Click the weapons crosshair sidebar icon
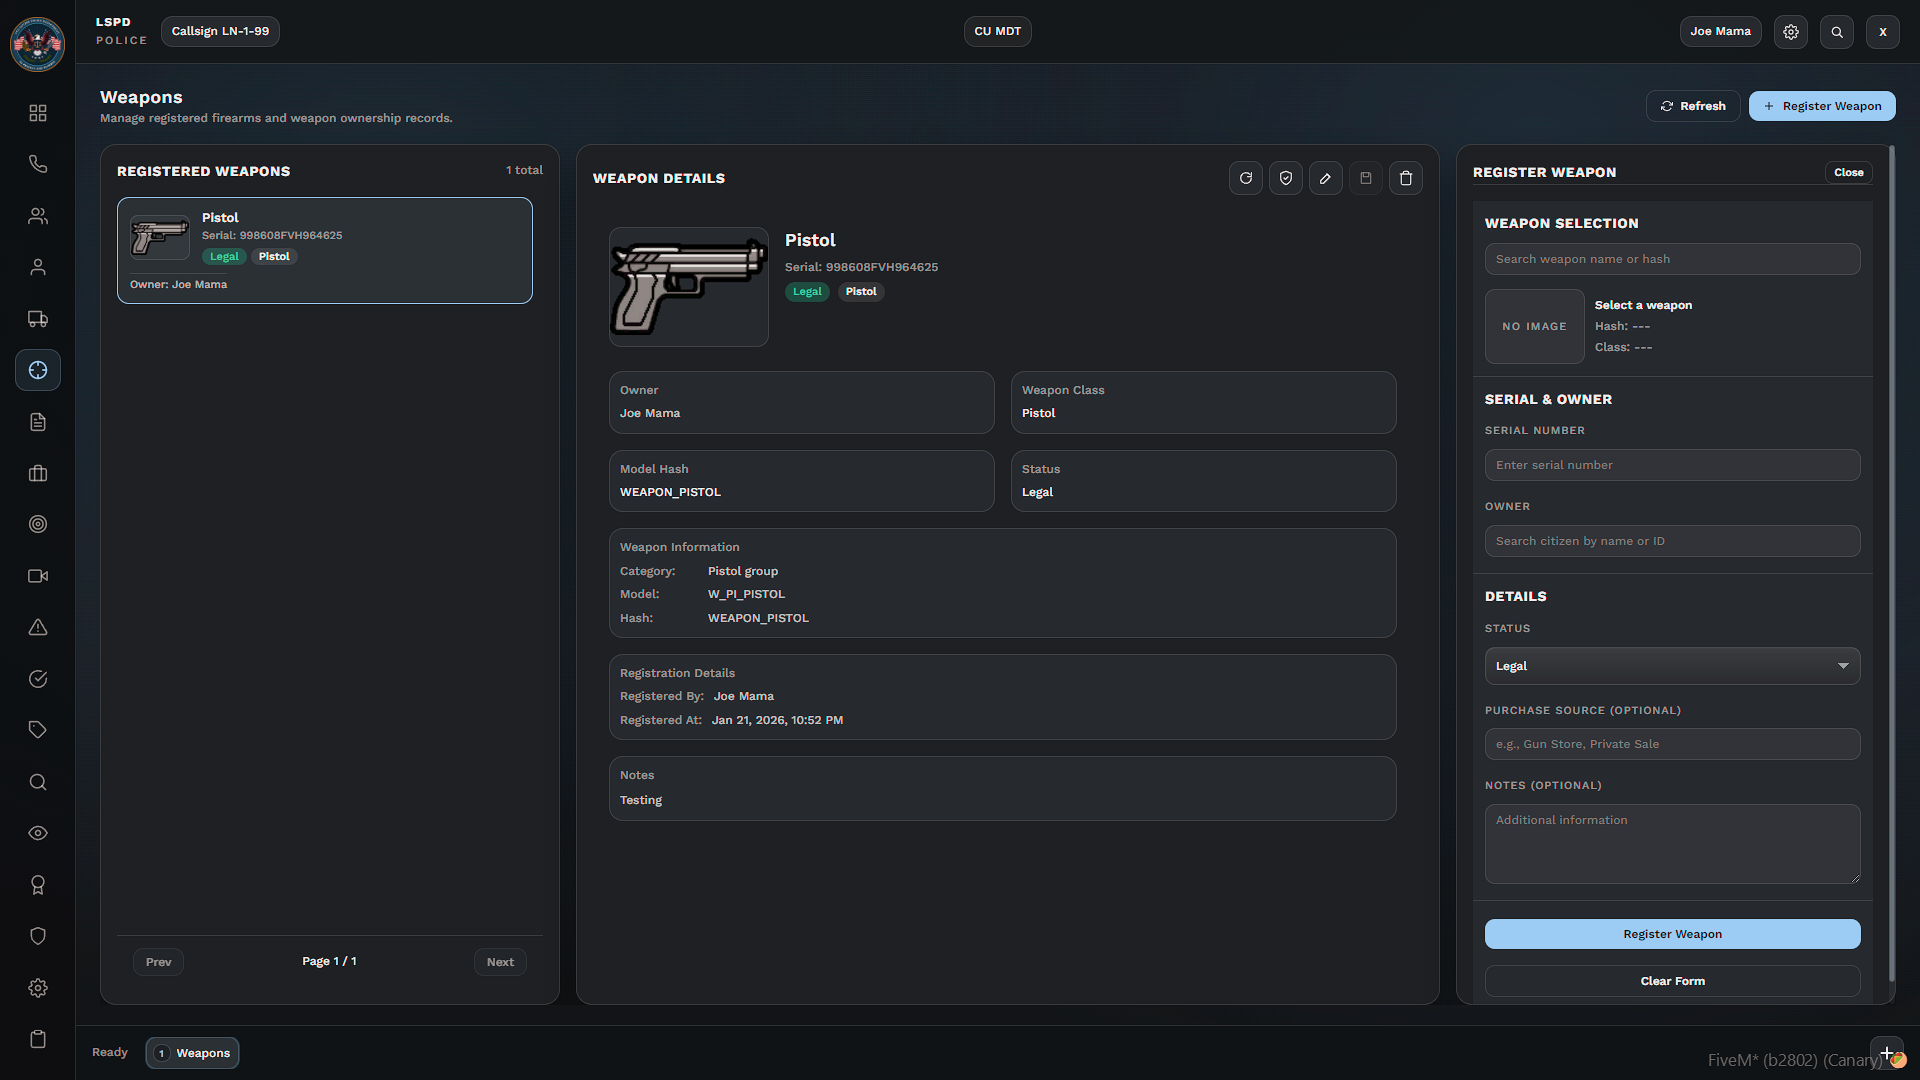This screenshot has height=1080, width=1920. coord(38,370)
